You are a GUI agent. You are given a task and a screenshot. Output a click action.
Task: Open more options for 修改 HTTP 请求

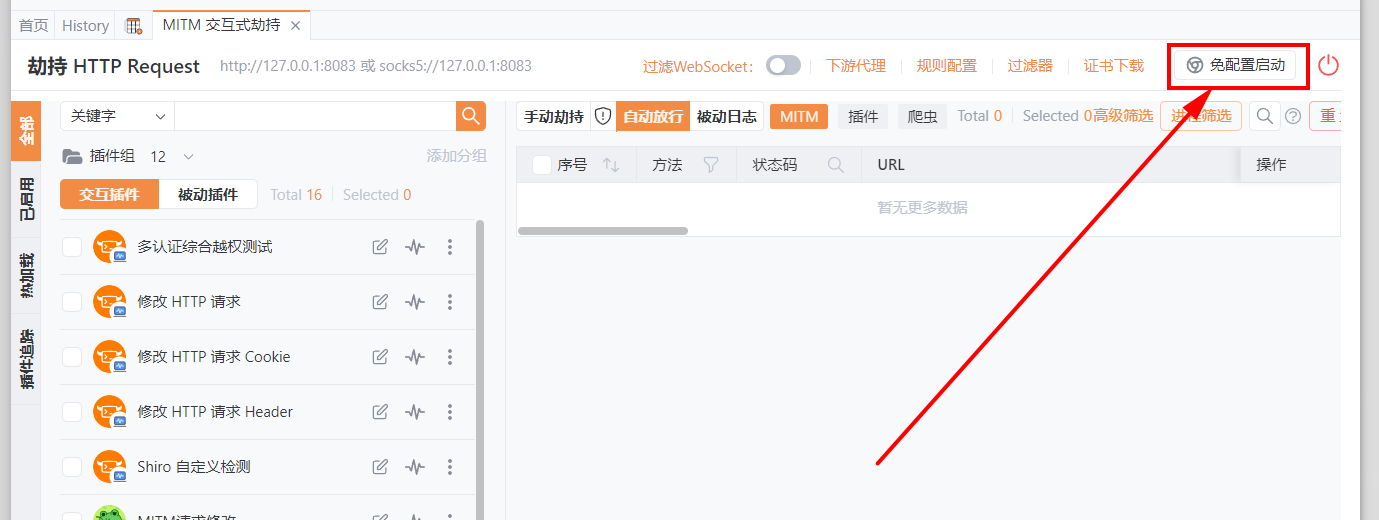(450, 302)
